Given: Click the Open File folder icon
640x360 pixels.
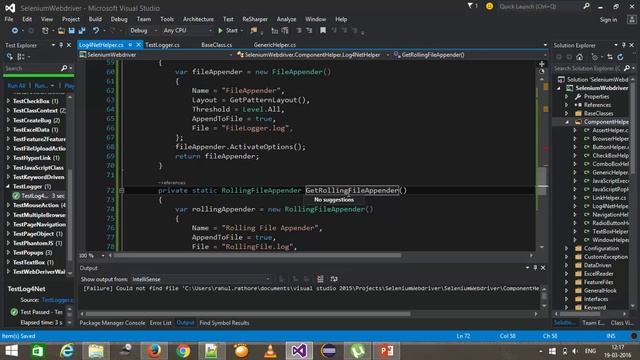Looking at the screenshot, I should click(61, 31).
